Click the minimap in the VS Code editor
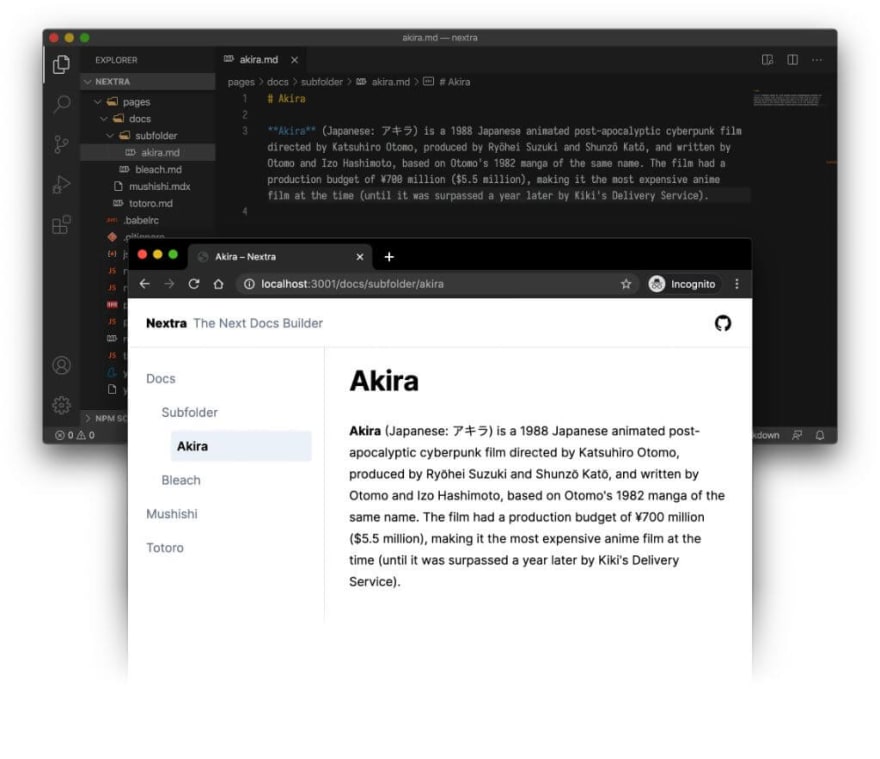 (x=787, y=99)
